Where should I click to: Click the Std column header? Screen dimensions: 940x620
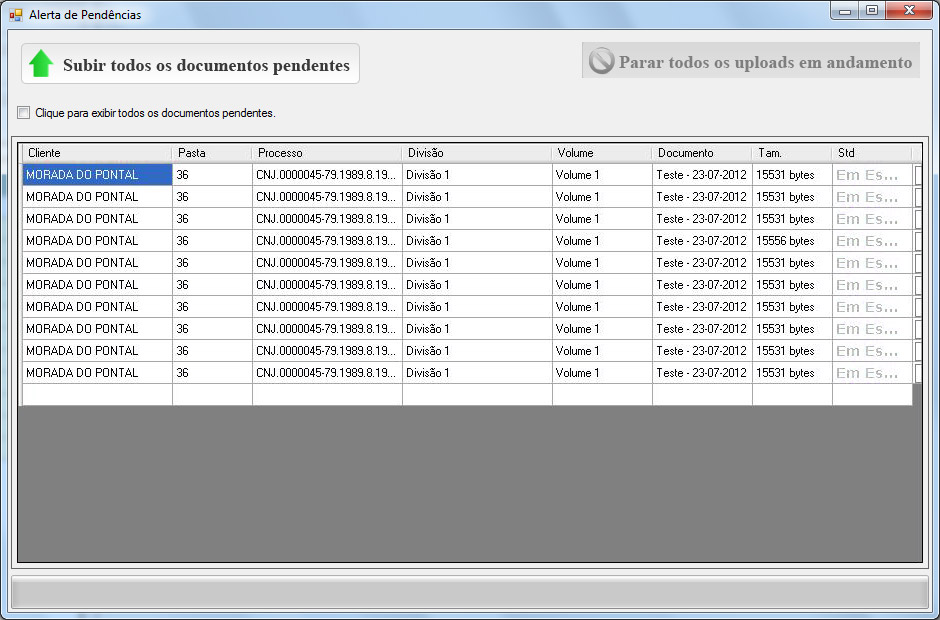pyautogui.click(x=870, y=153)
